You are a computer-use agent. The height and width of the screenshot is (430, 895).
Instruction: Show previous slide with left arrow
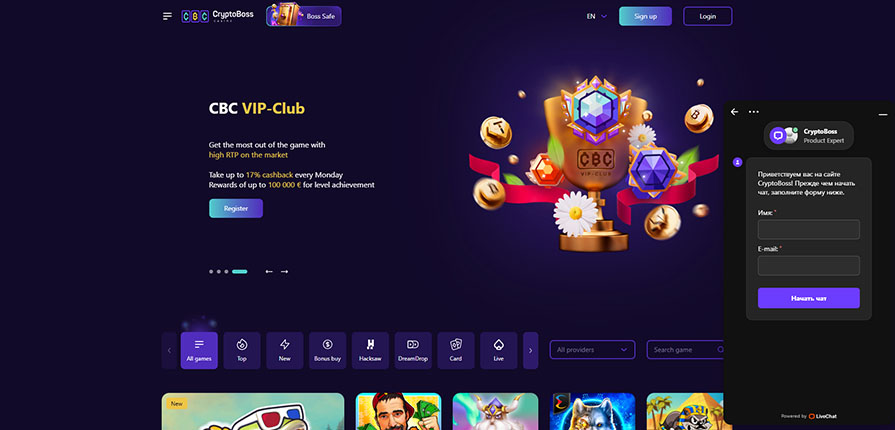(269, 272)
